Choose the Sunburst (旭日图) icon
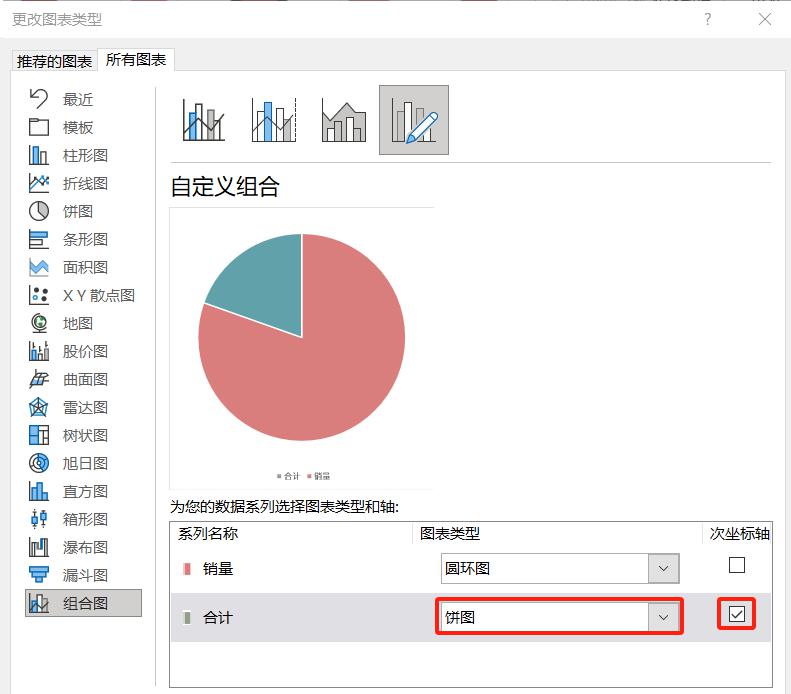 point(39,463)
